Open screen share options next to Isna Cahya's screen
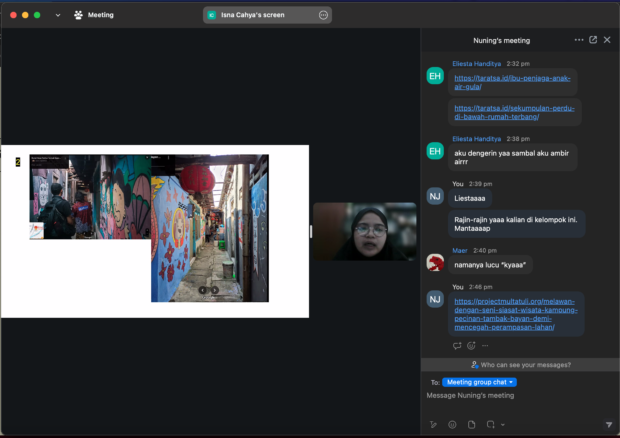620x438 pixels. 323,15
